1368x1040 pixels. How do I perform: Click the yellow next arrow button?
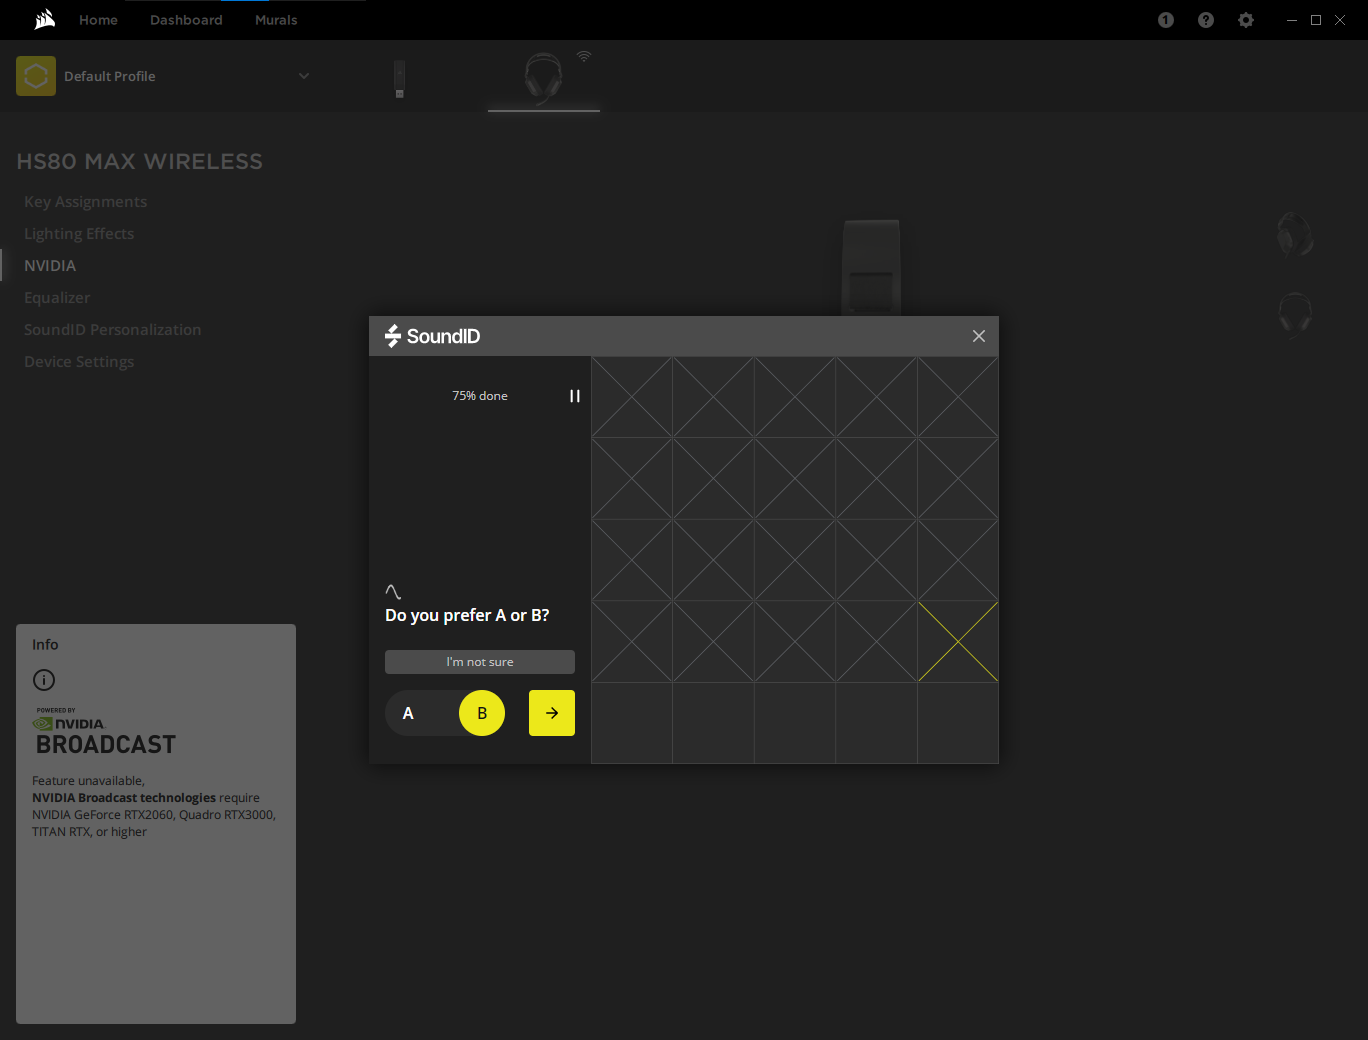click(552, 713)
